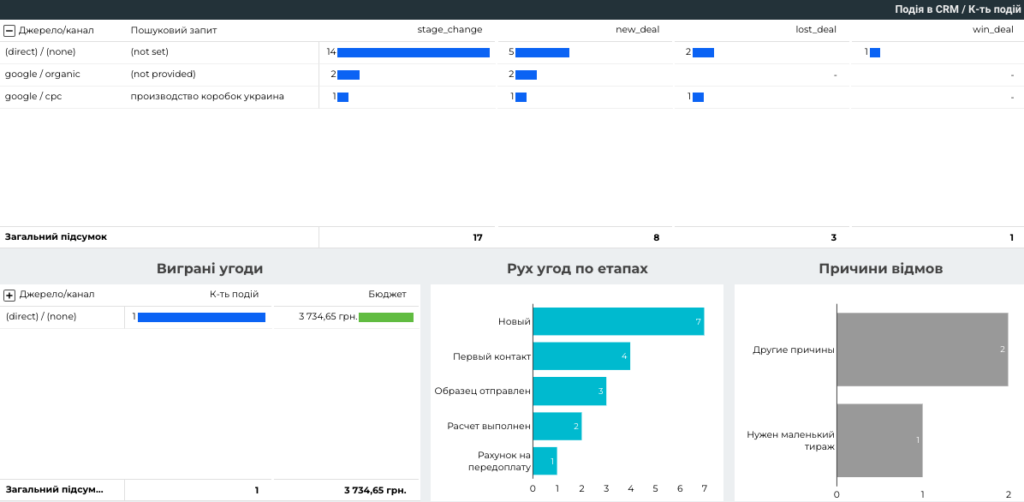Sort by the lost_deal column header
1024x502 pixels.
[815, 30]
